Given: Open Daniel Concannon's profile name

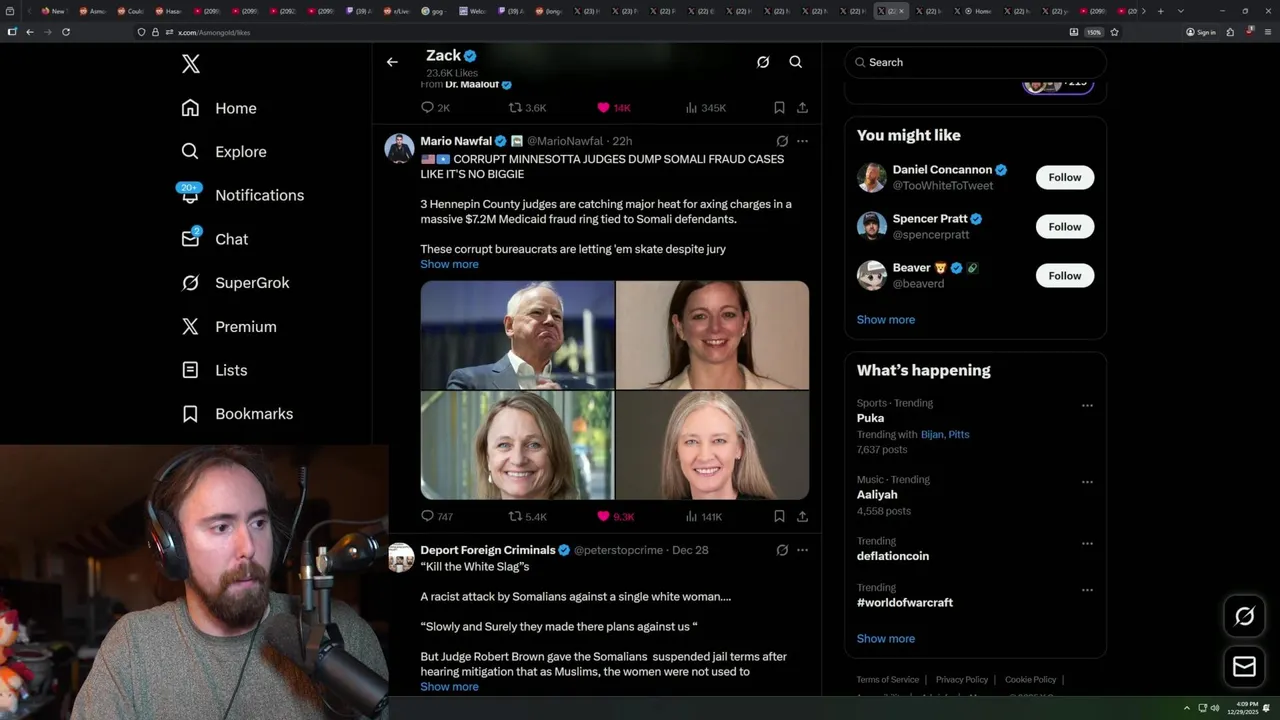Looking at the screenshot, I should click(x=942, y=170).
